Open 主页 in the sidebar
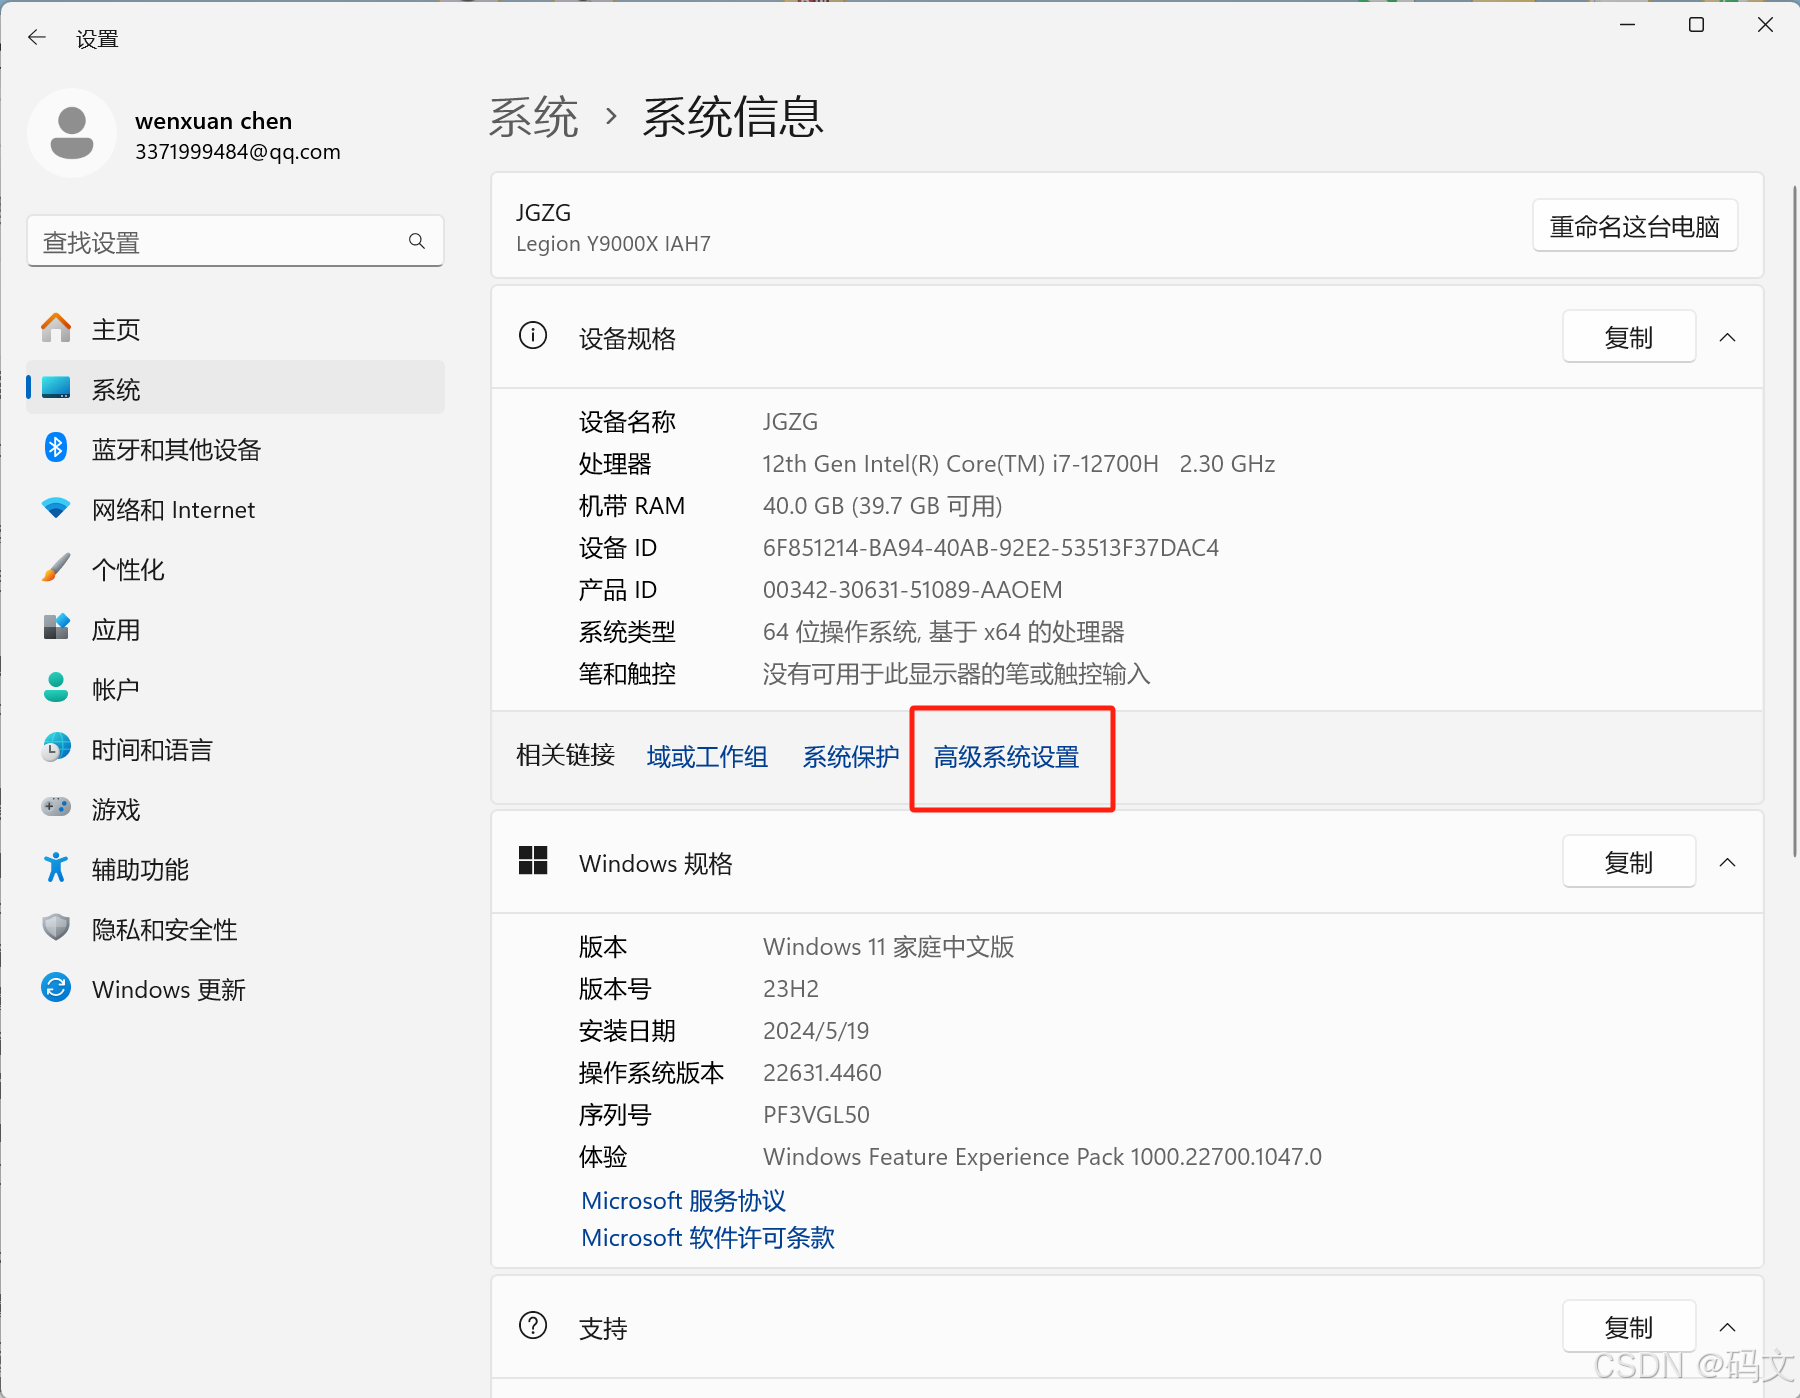This screenshot has height=1398, width=1800. (235, 329)
